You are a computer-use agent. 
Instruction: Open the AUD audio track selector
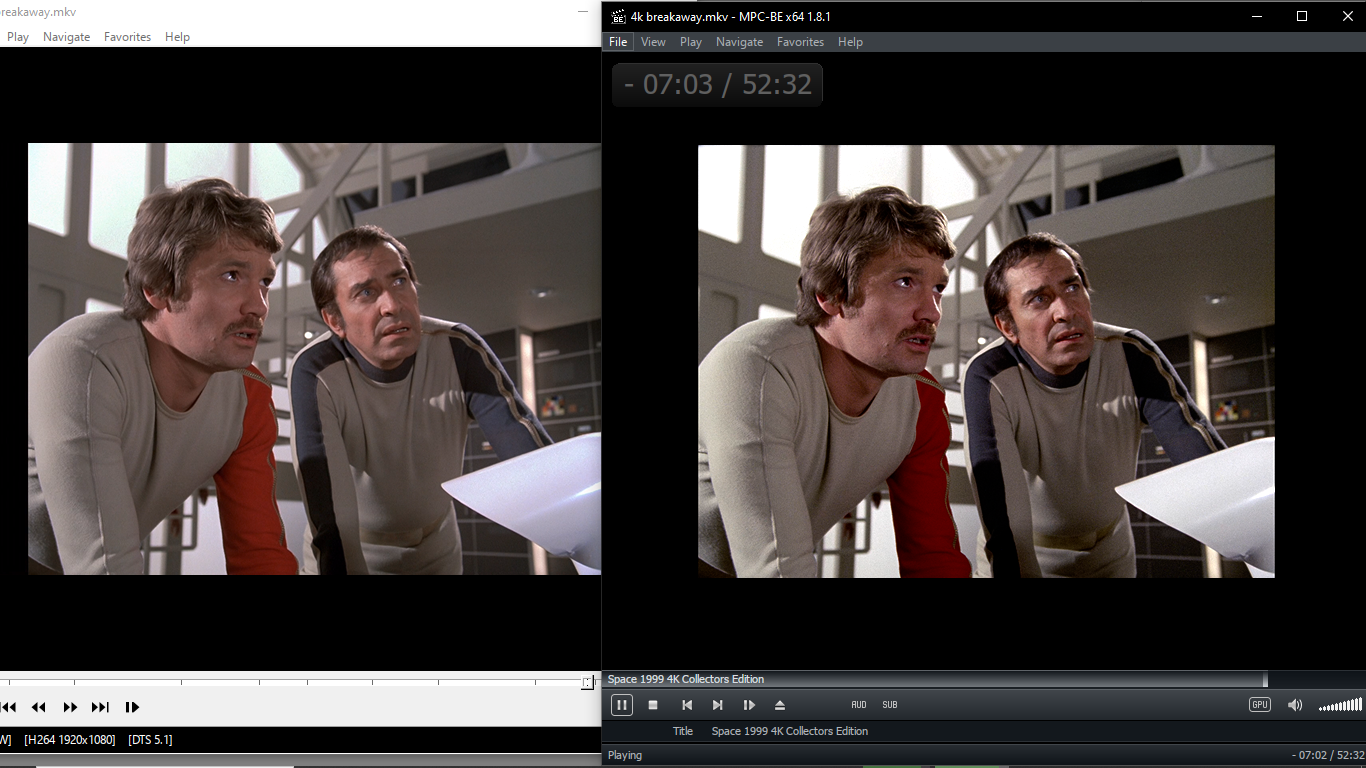[x=859, y=705]
